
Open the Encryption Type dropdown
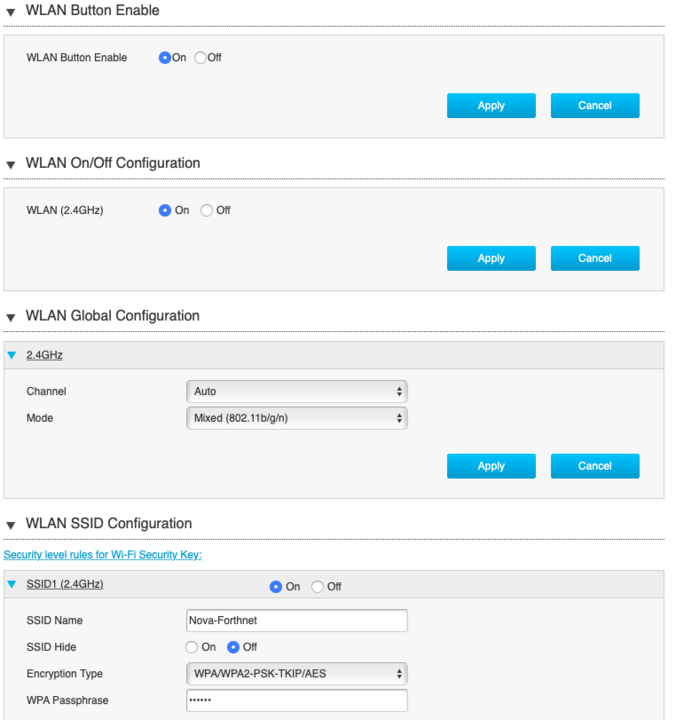[297, 674]
